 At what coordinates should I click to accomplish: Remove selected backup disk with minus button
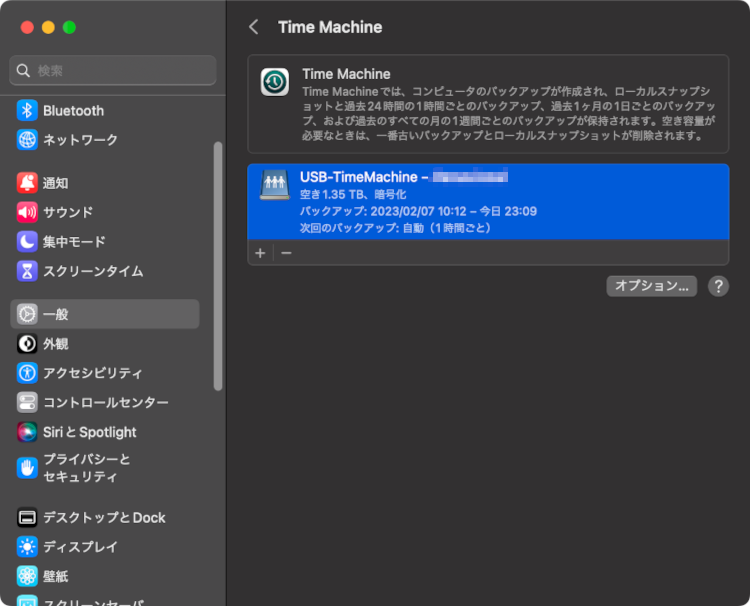point(287,253)
